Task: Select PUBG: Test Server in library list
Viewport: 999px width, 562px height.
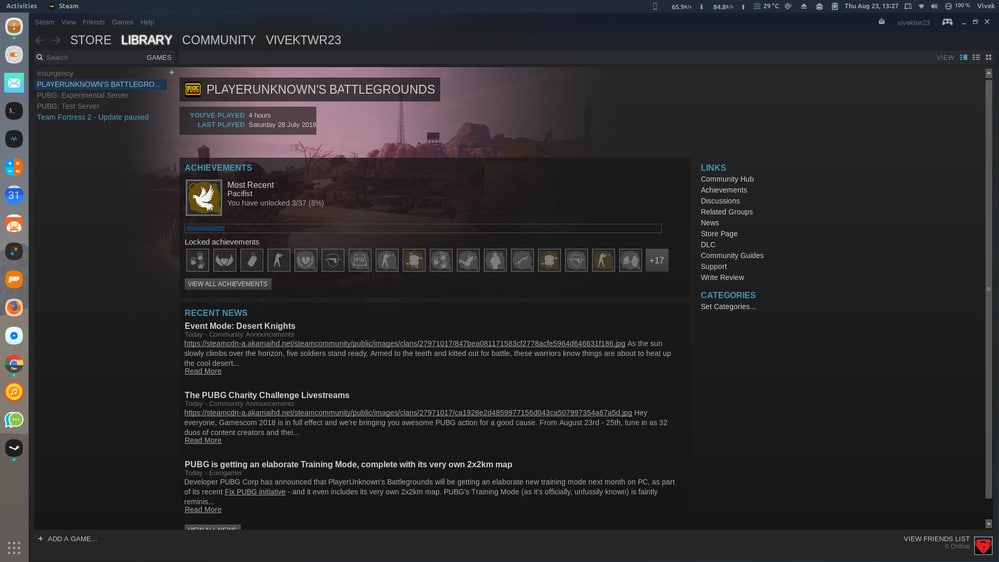Action: (68, 106)
